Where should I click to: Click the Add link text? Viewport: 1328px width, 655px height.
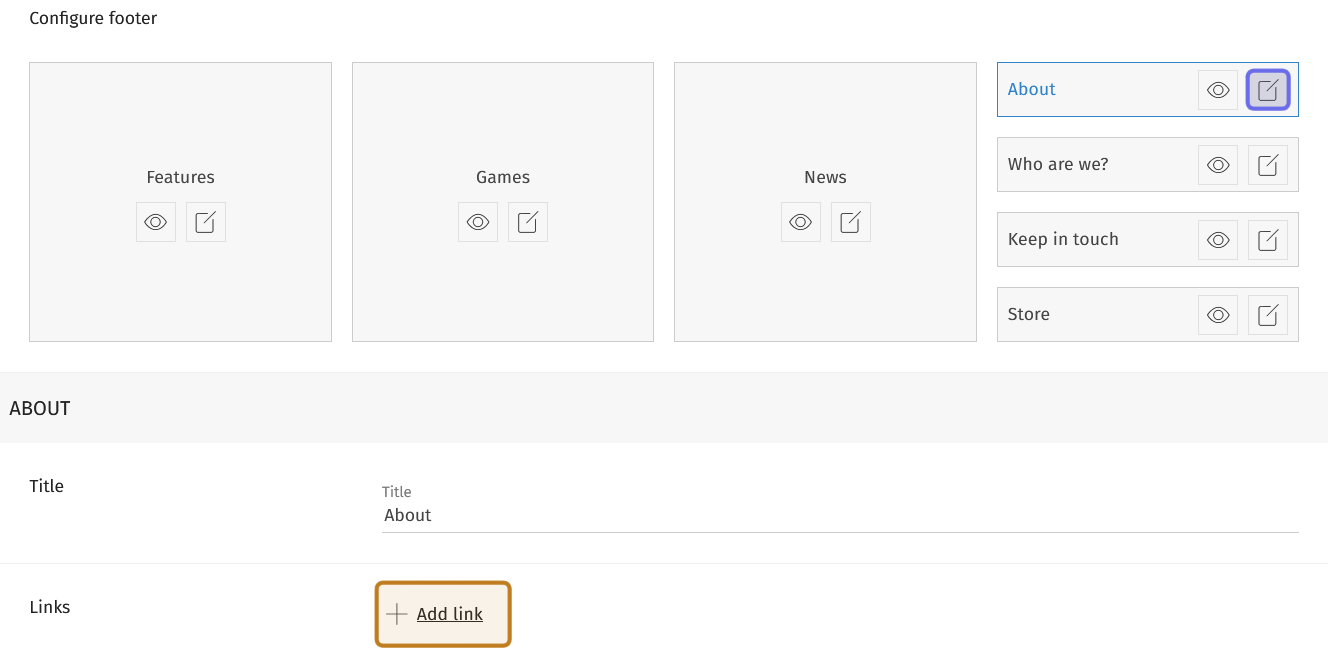coord(450,614)
